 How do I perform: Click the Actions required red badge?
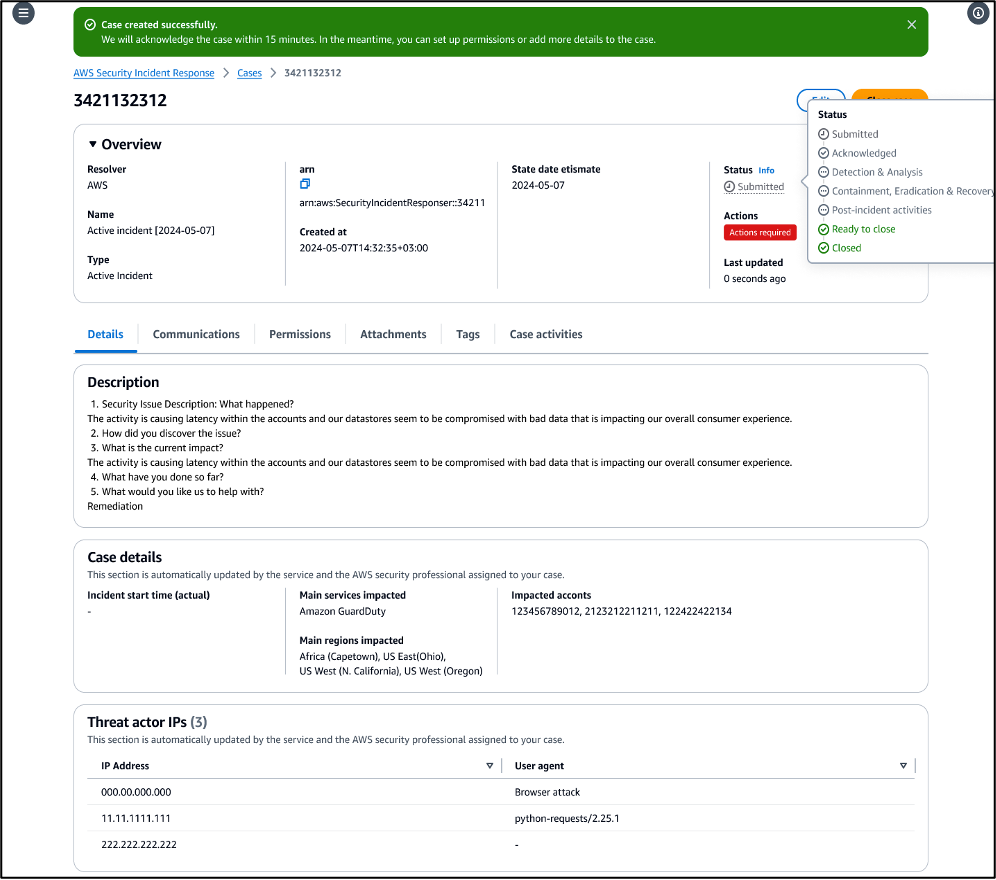760,233
